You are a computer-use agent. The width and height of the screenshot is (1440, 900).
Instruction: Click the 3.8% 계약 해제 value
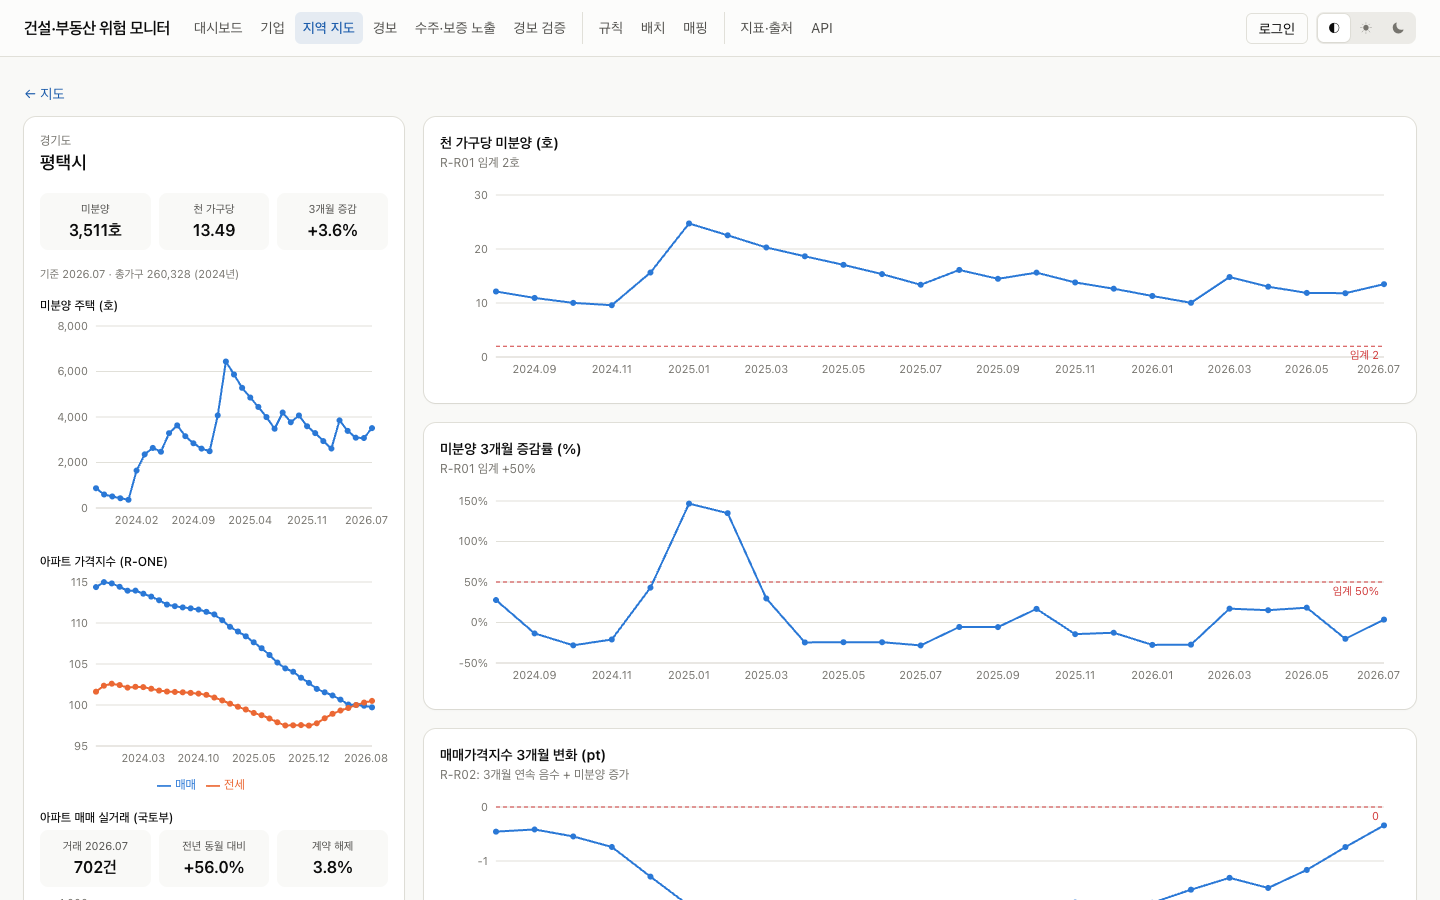(x=333, y=867)
